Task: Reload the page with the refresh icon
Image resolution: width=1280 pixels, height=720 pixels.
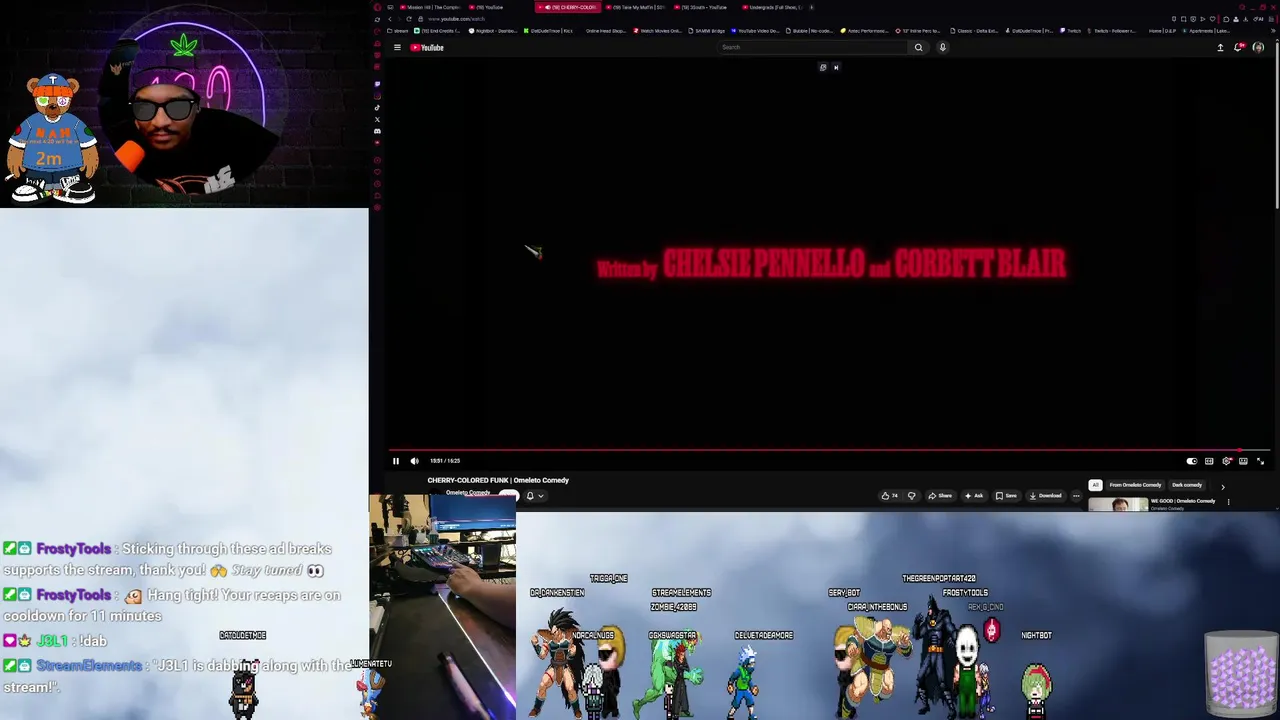Action: click(x=409, y=19)
